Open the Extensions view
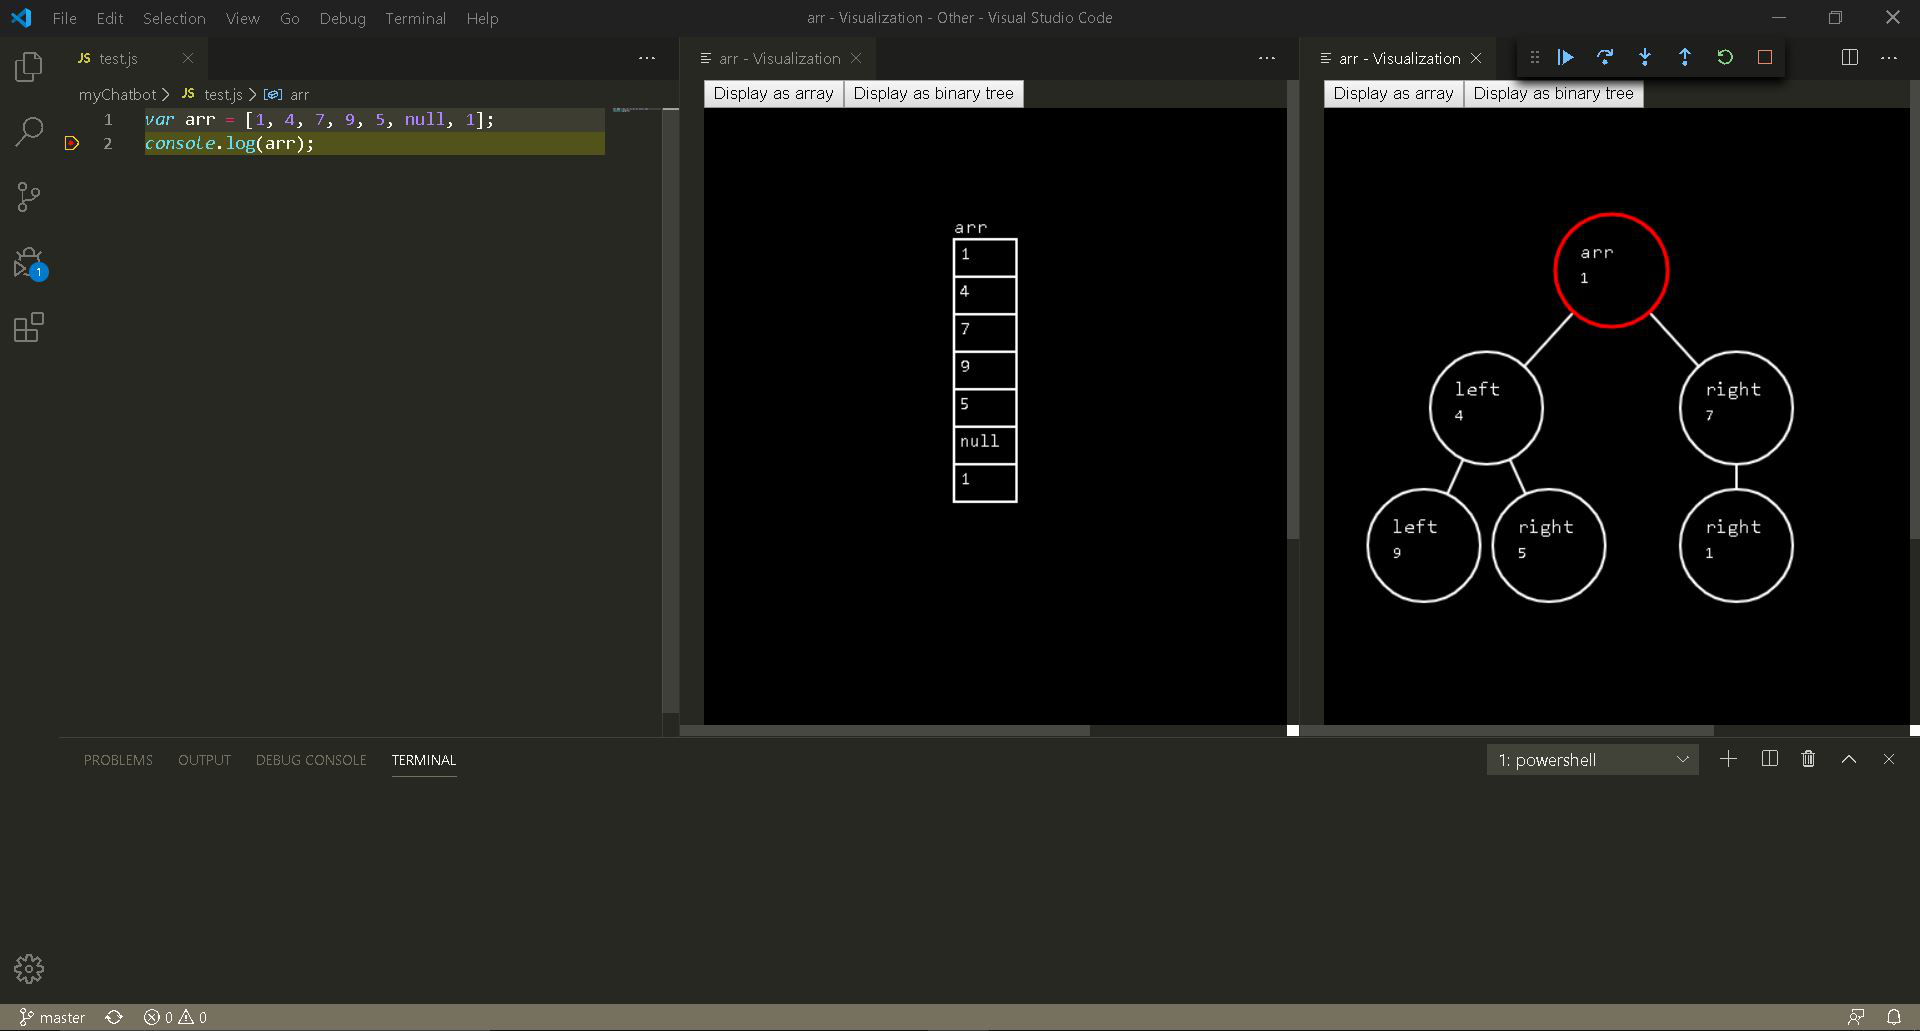 point(29,327)
